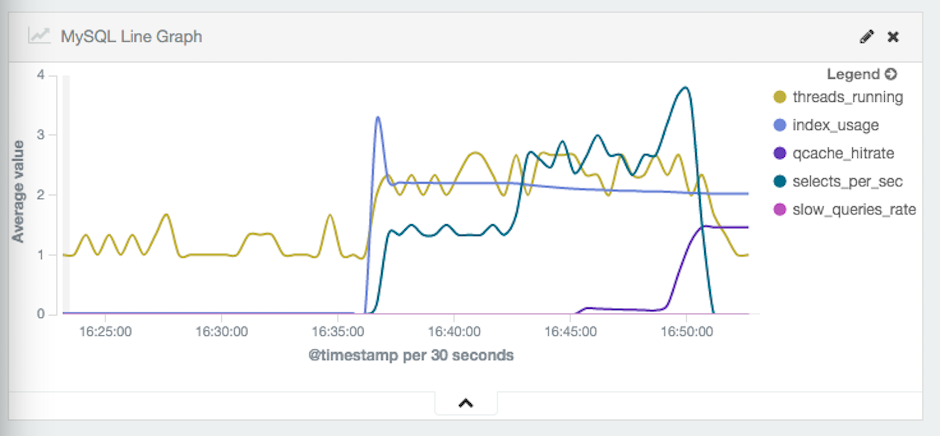Screen dimensions: 940x436
Task: Select the selects_per_sec teal color dot
Action: (780, 182)
